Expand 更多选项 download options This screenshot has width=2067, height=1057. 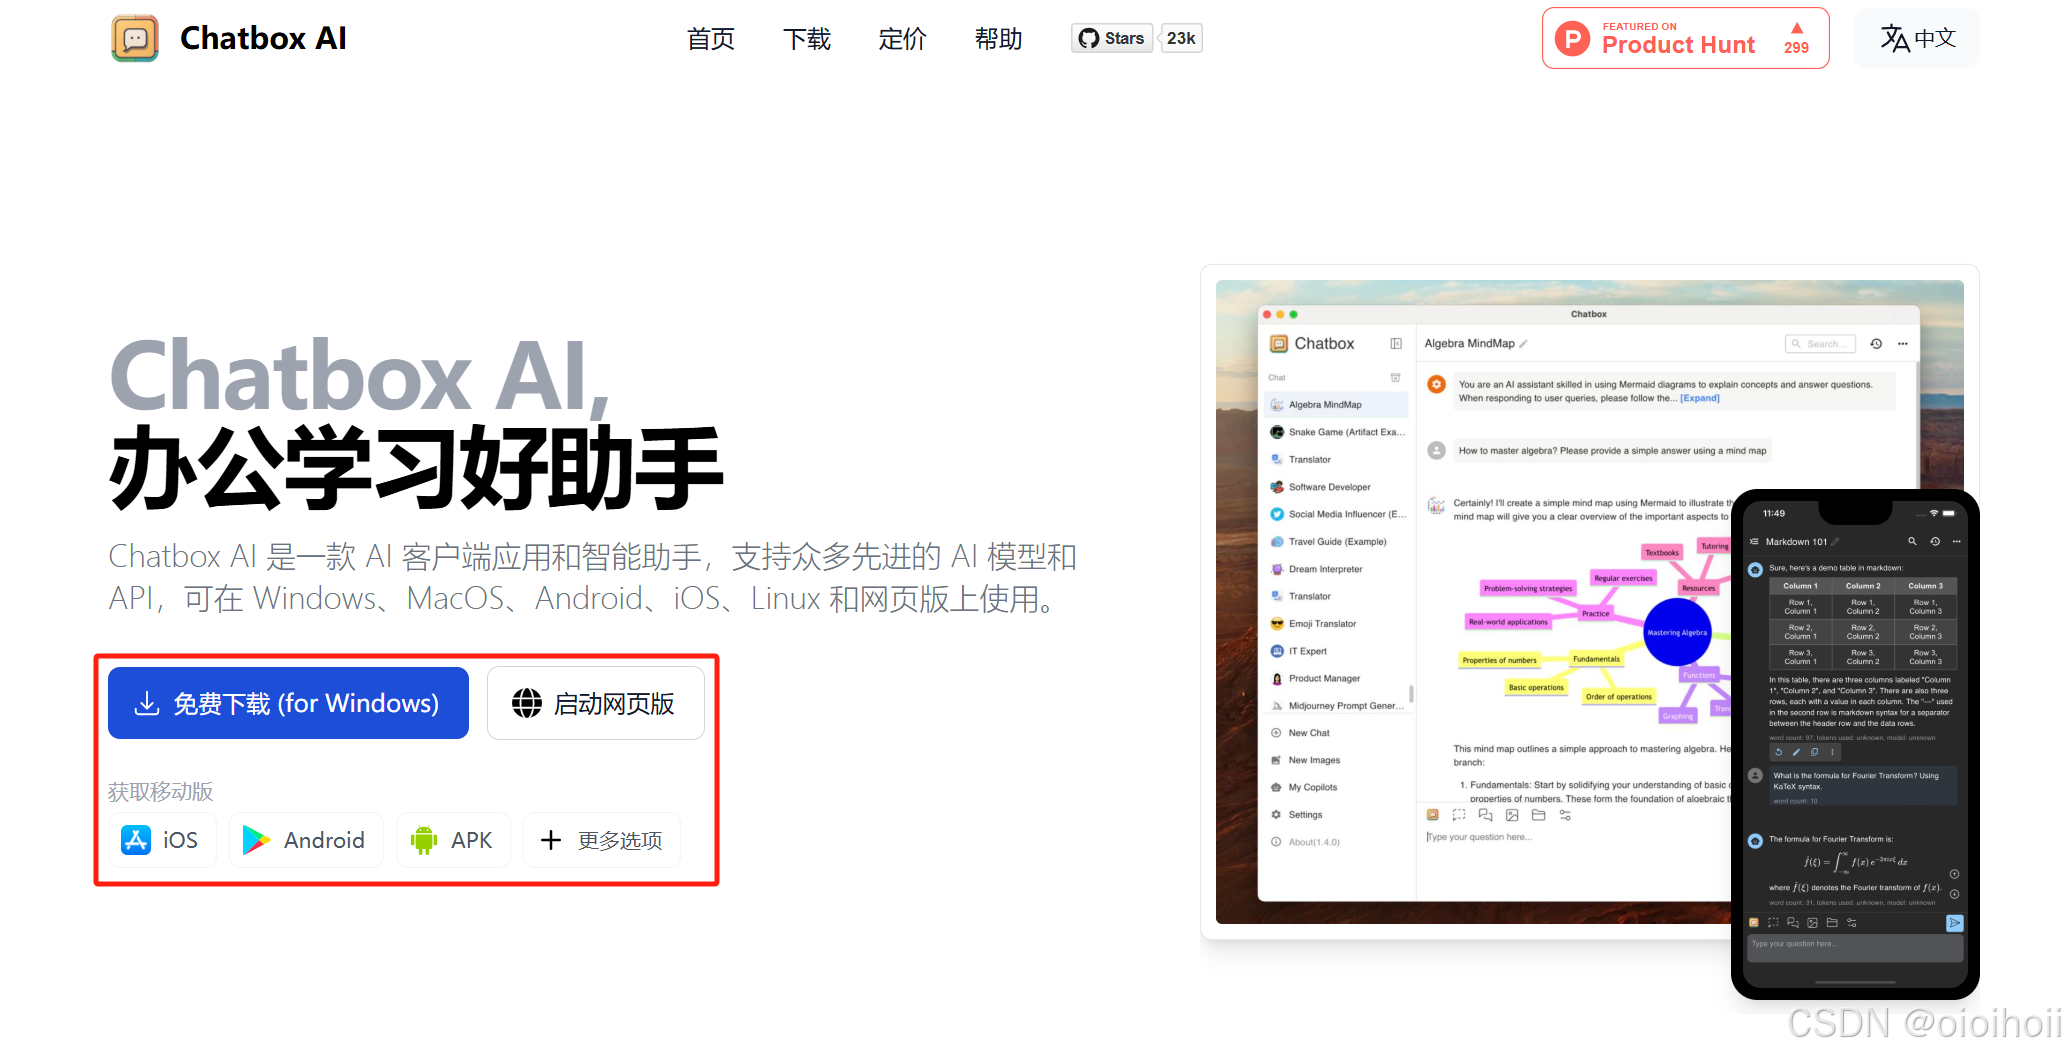(x=602, y=840)
